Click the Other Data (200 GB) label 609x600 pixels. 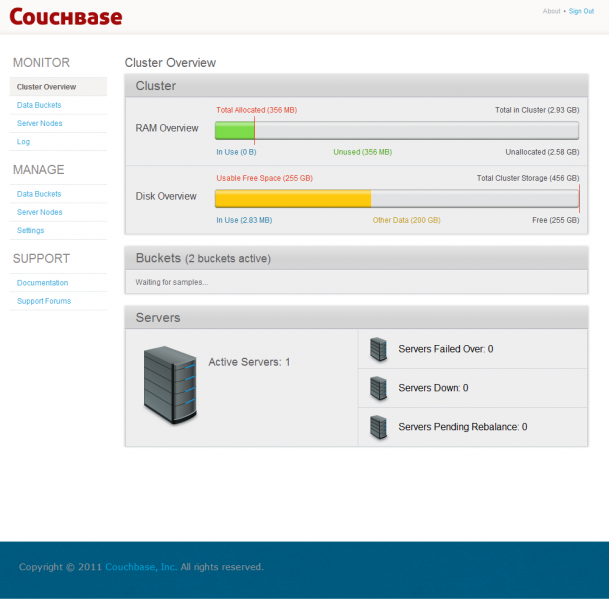click(x=406, y=220)
